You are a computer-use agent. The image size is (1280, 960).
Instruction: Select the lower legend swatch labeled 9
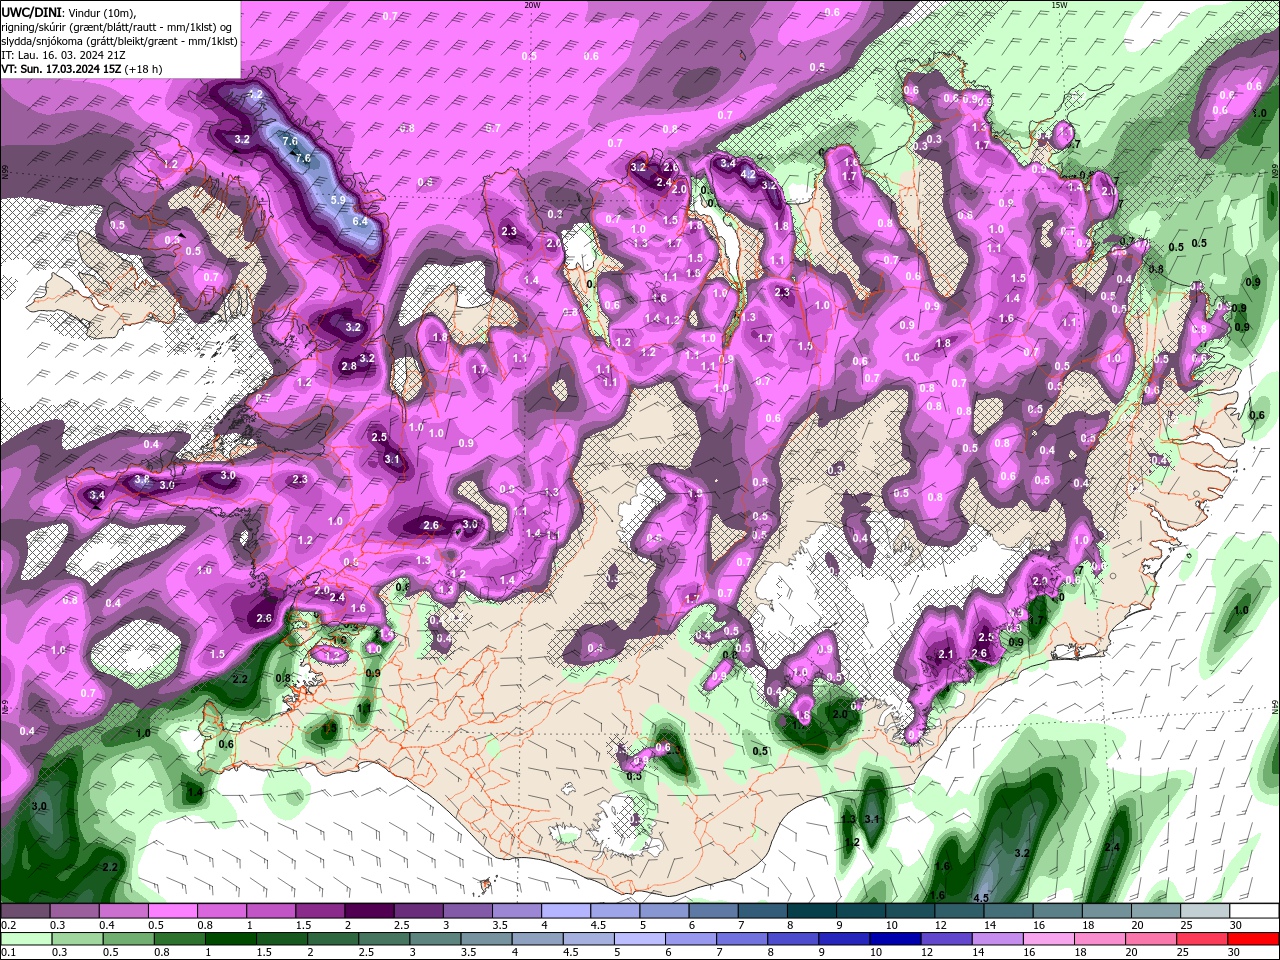843,939
